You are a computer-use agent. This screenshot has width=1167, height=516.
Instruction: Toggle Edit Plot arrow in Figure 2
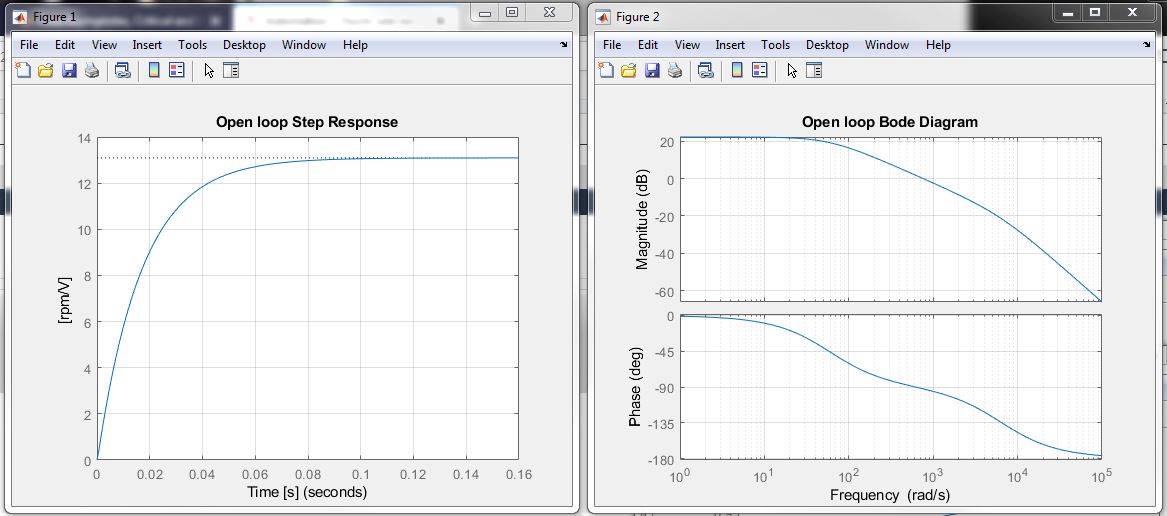[x=792, y=71]
